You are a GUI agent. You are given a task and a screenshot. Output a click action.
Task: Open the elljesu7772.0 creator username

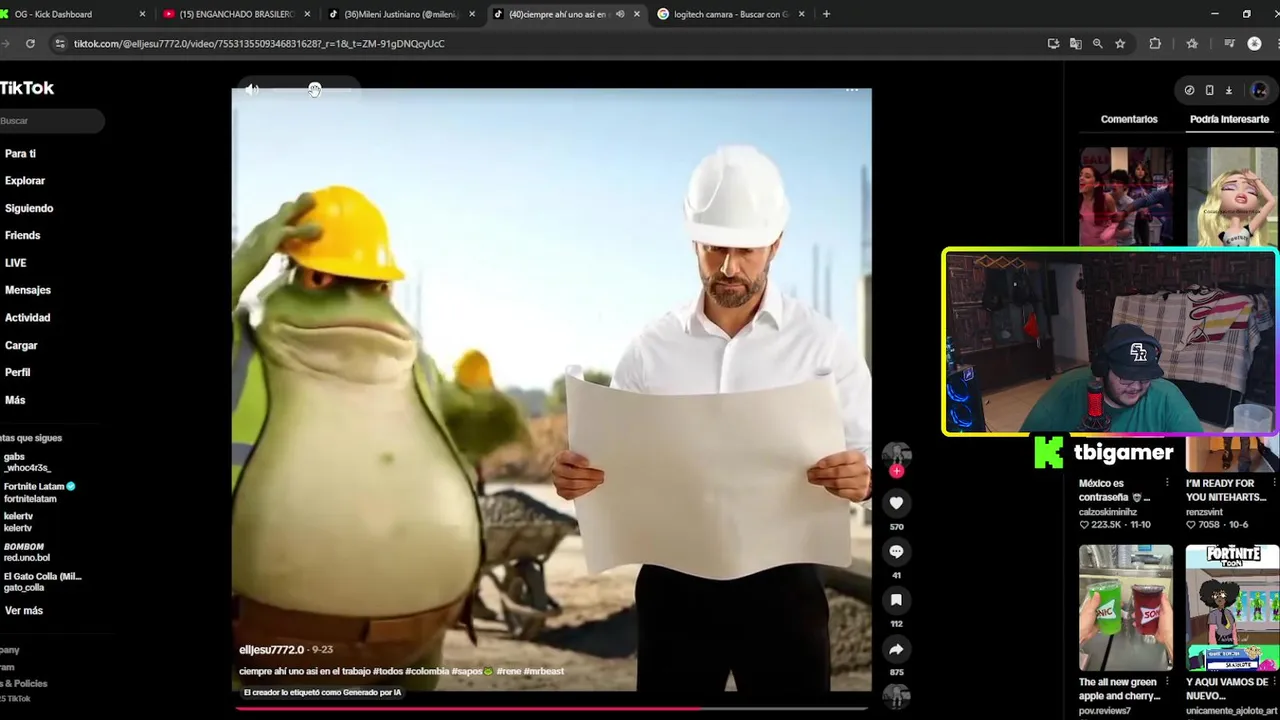[x=271, y=650]
